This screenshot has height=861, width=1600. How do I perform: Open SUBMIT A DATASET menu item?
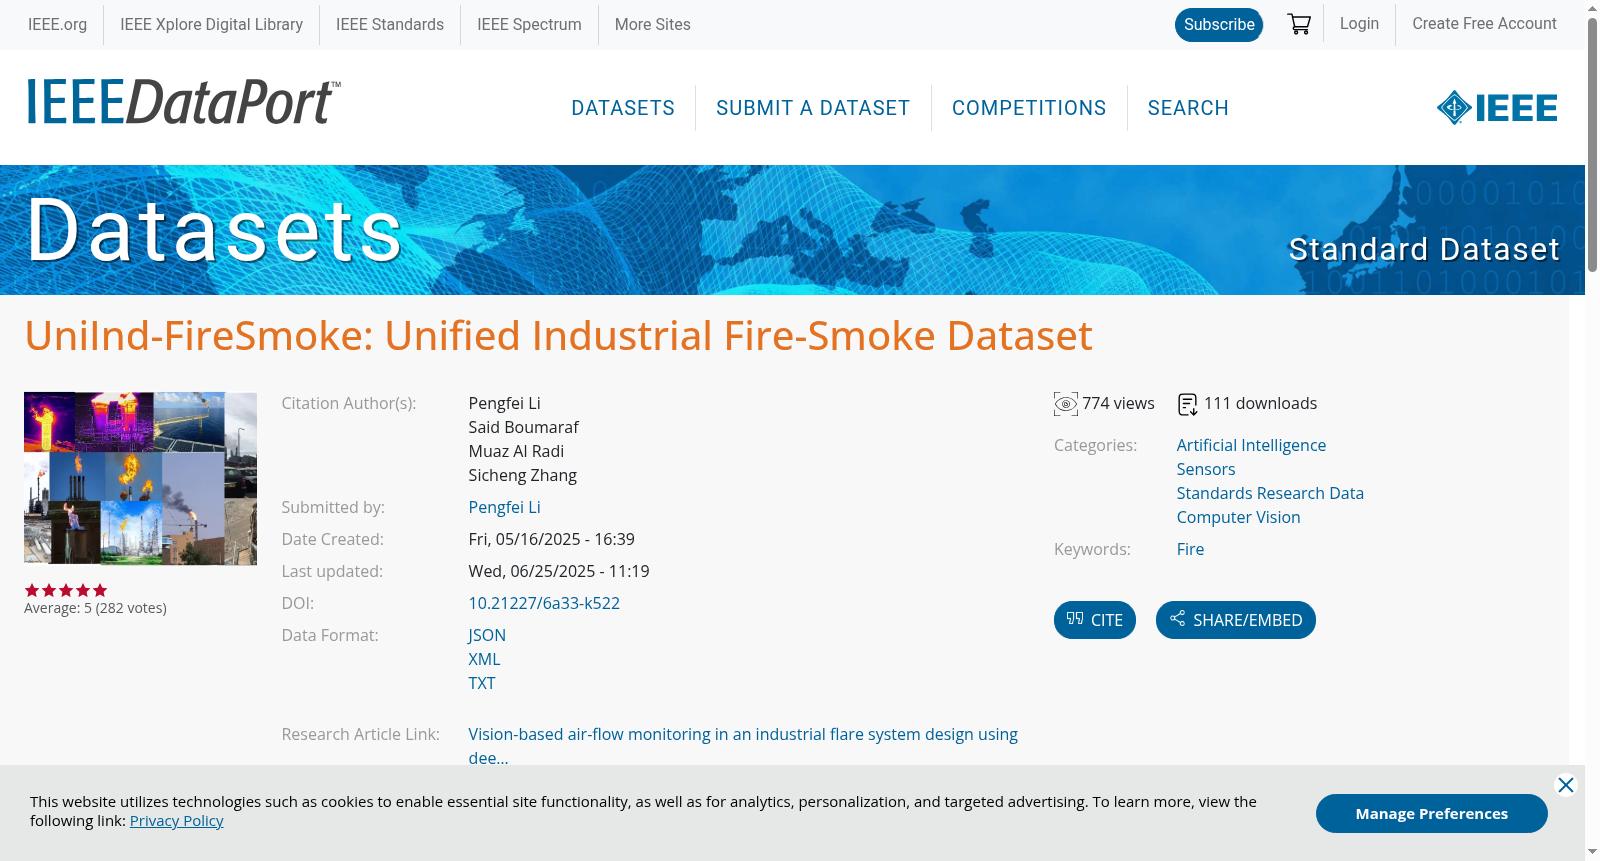pyautogui.click(x=813, y=108)
